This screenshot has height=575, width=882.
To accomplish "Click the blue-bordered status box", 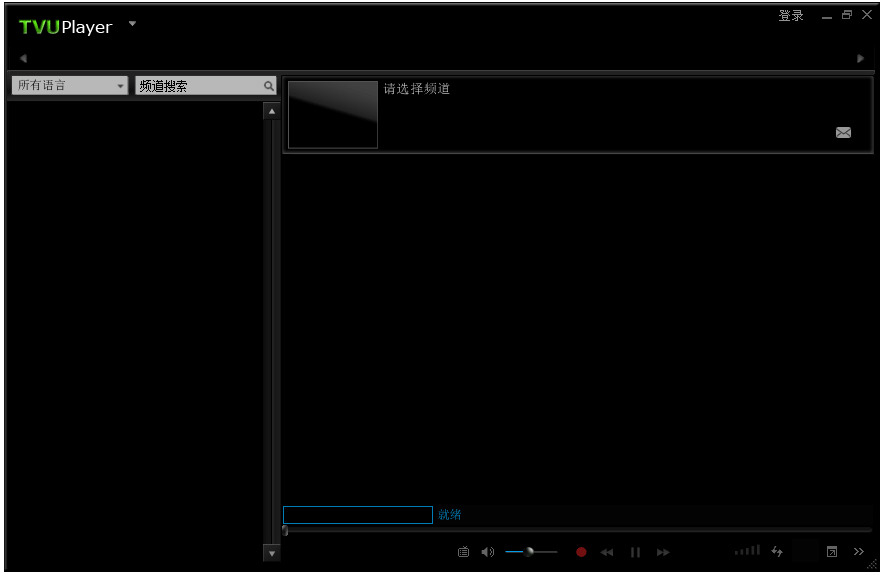I will pos(358,515).
